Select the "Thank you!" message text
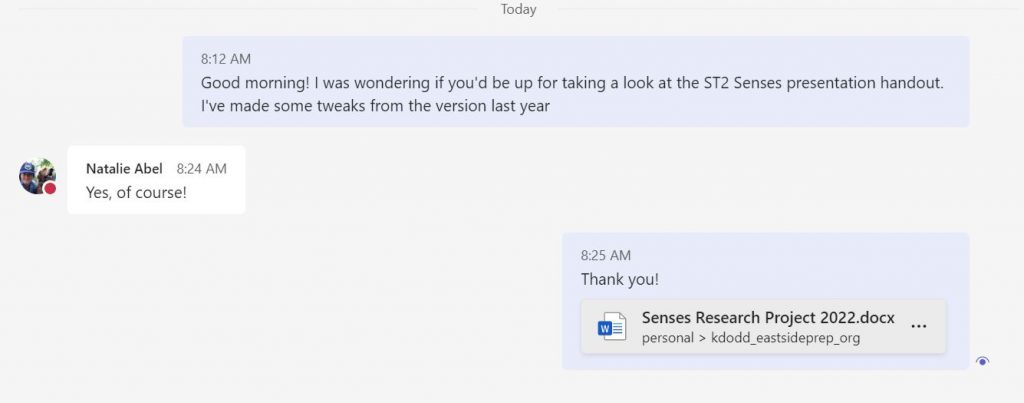 [620, 280]
